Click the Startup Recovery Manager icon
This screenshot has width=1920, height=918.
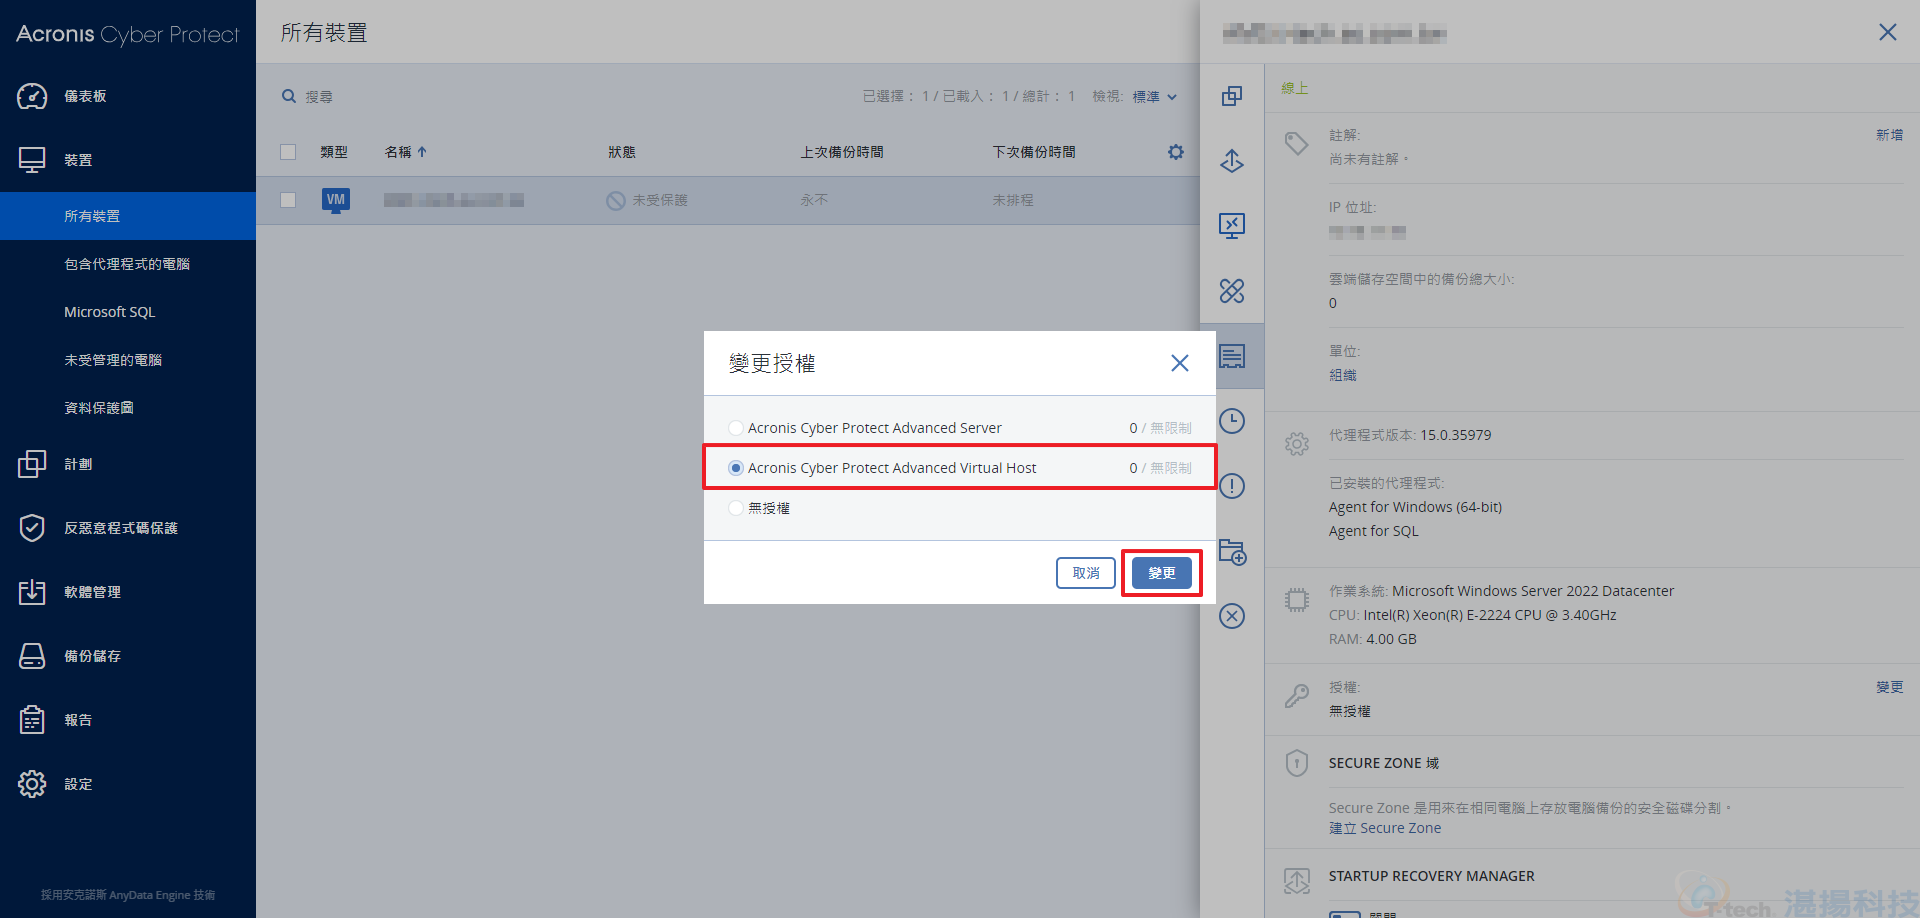1297,881
